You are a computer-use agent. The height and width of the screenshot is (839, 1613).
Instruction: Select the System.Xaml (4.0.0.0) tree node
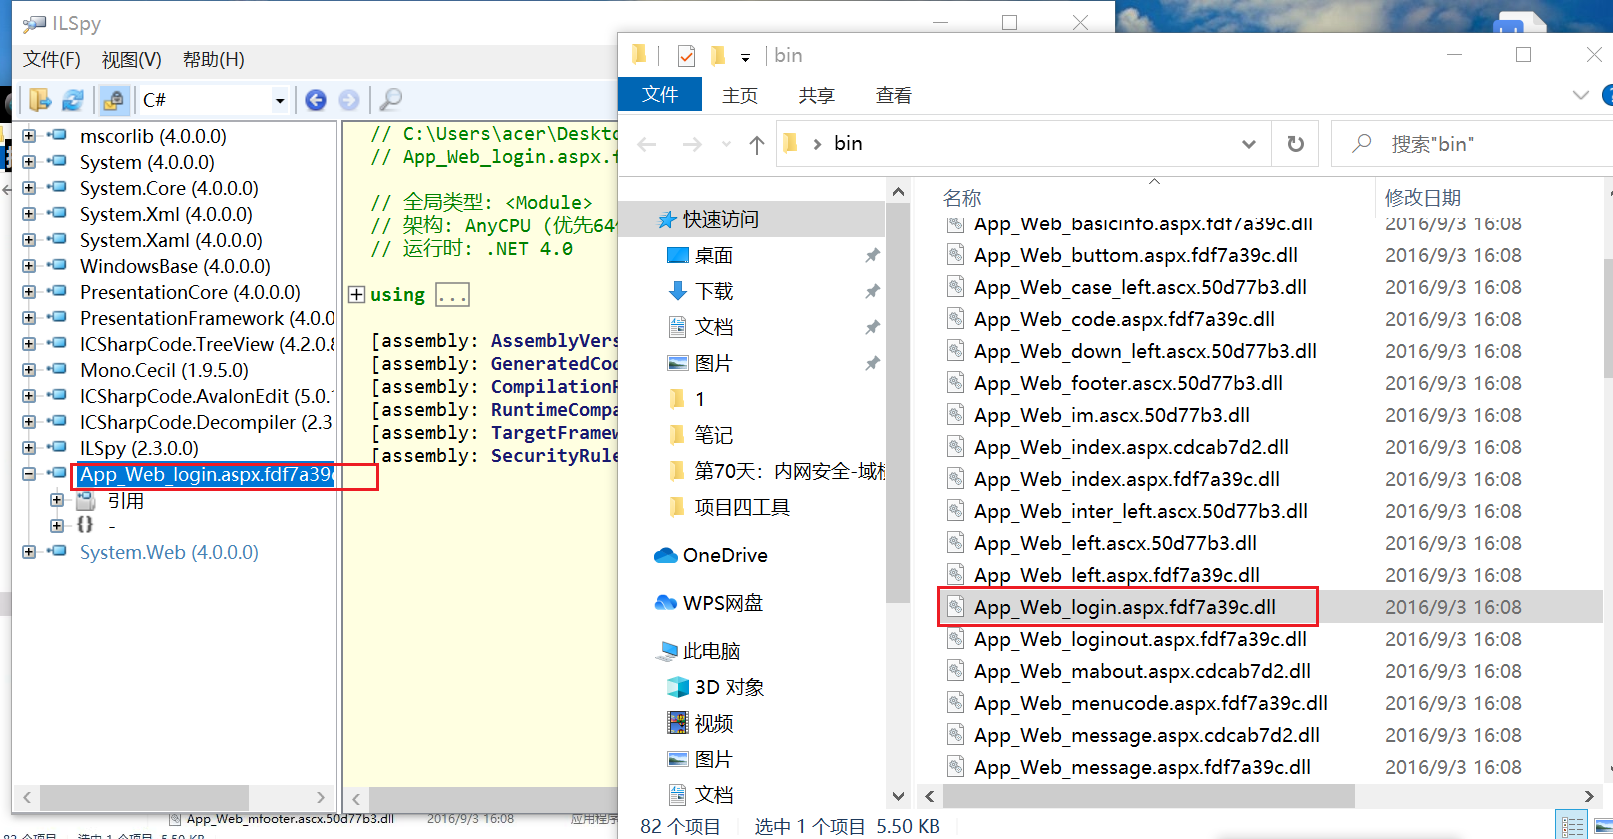pos(171,240)
